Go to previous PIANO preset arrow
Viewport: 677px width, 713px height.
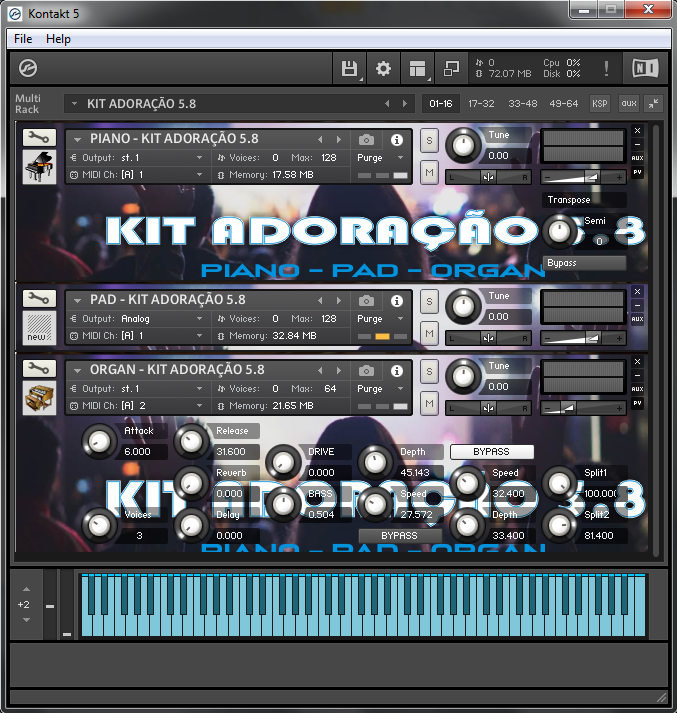(320, 140)
